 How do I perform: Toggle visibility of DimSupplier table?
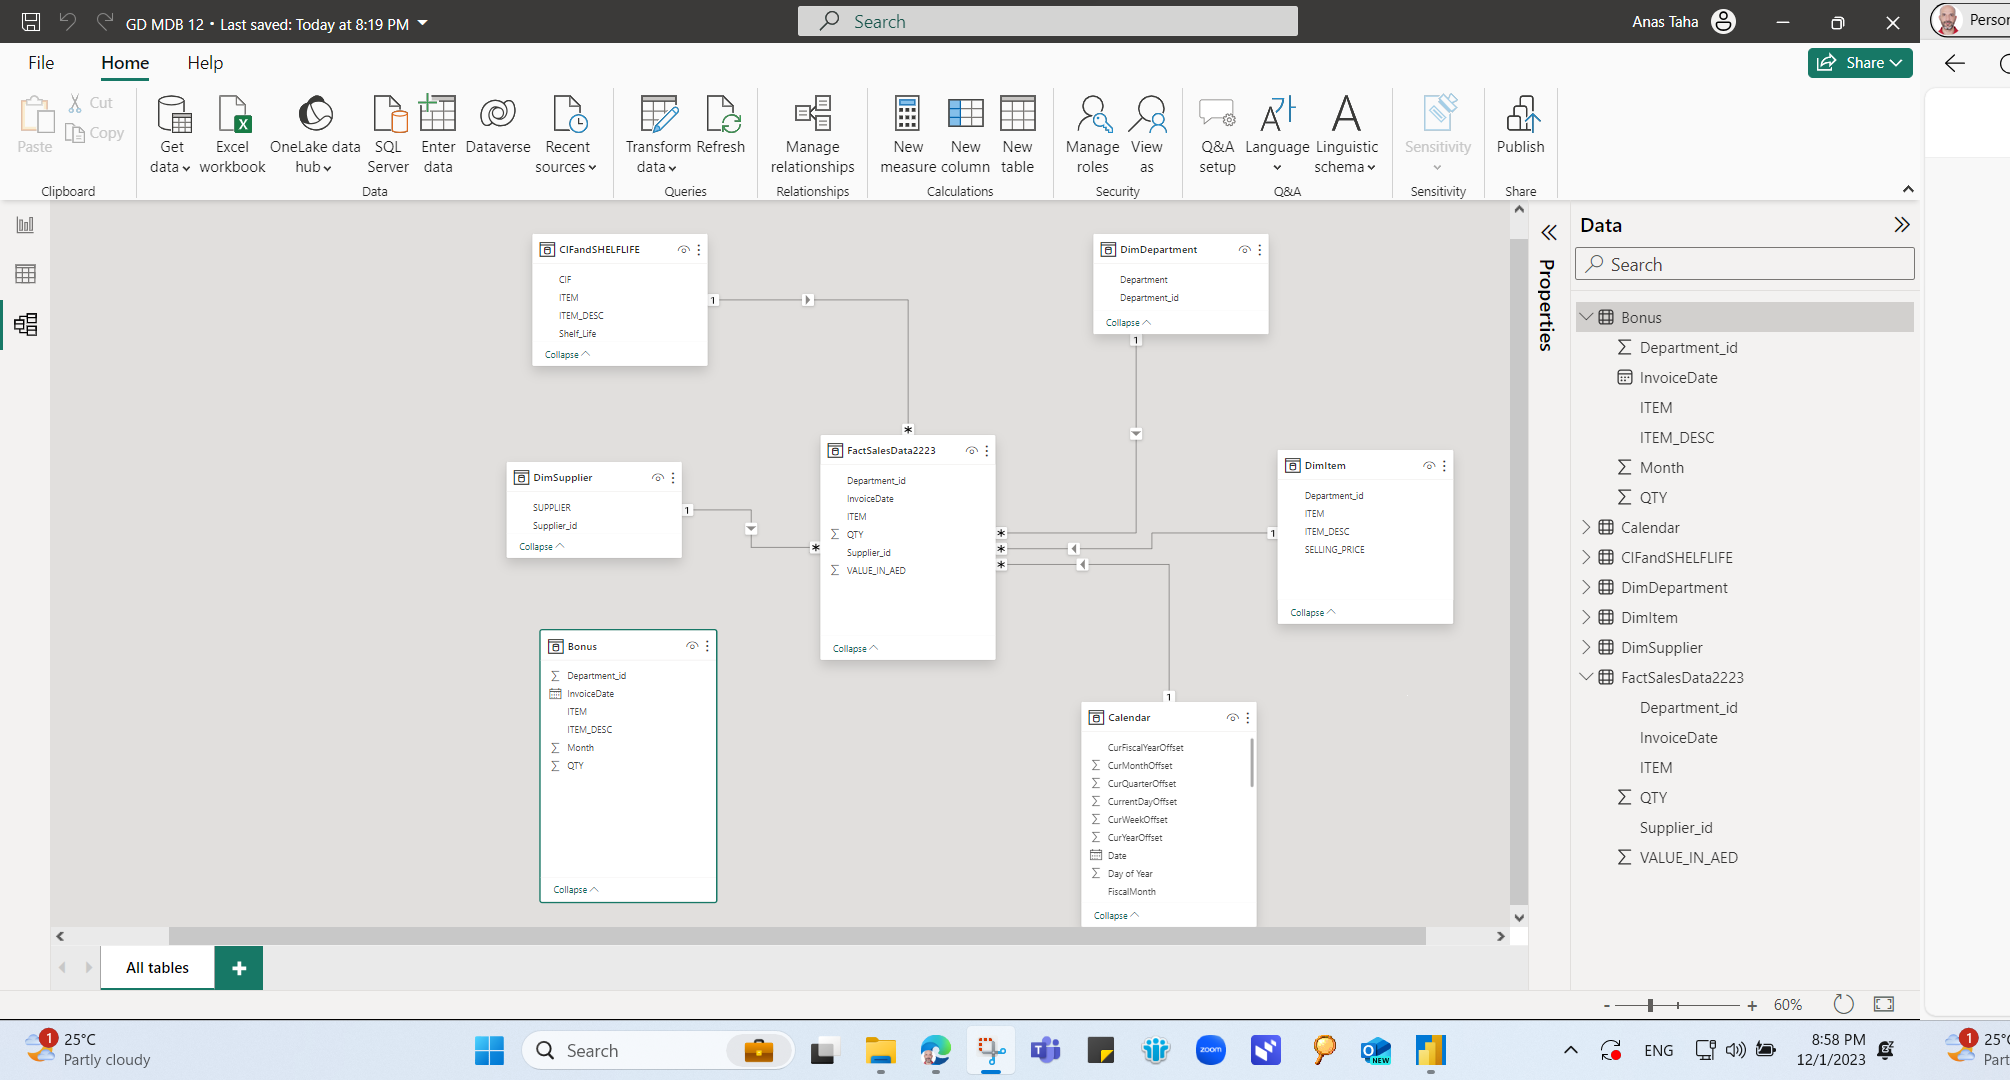pyautogui.click(x=658, y=478)
